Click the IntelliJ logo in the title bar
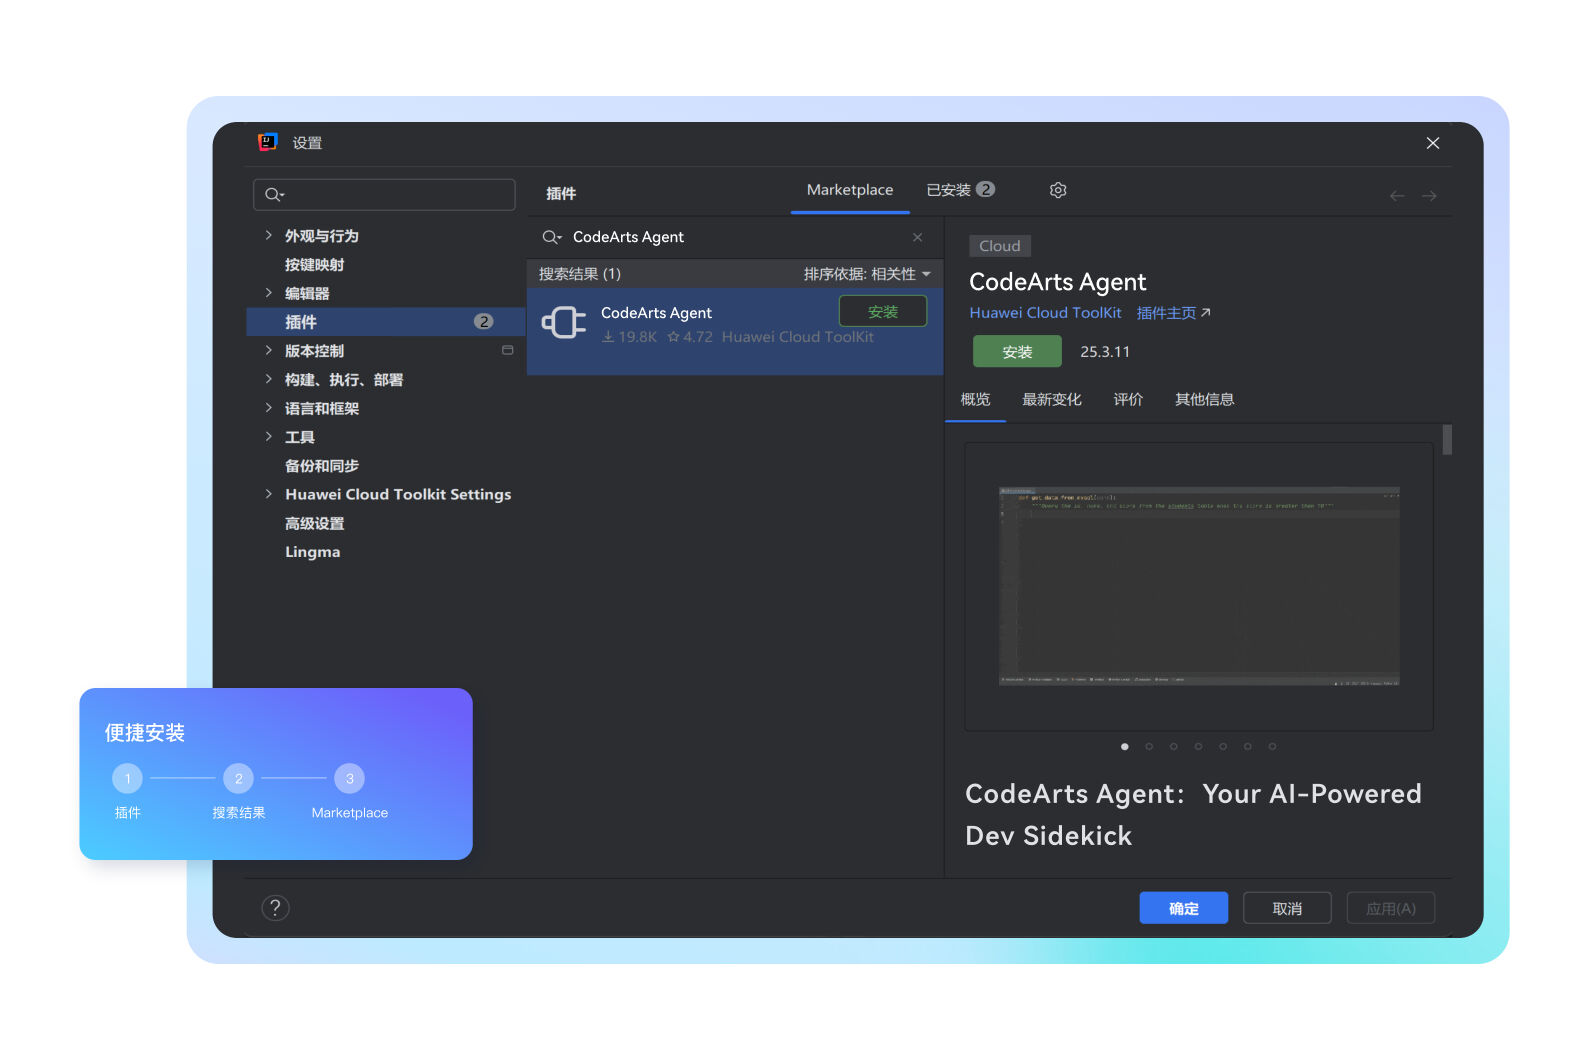1590x1060 pixels. [x=267, y=142]
